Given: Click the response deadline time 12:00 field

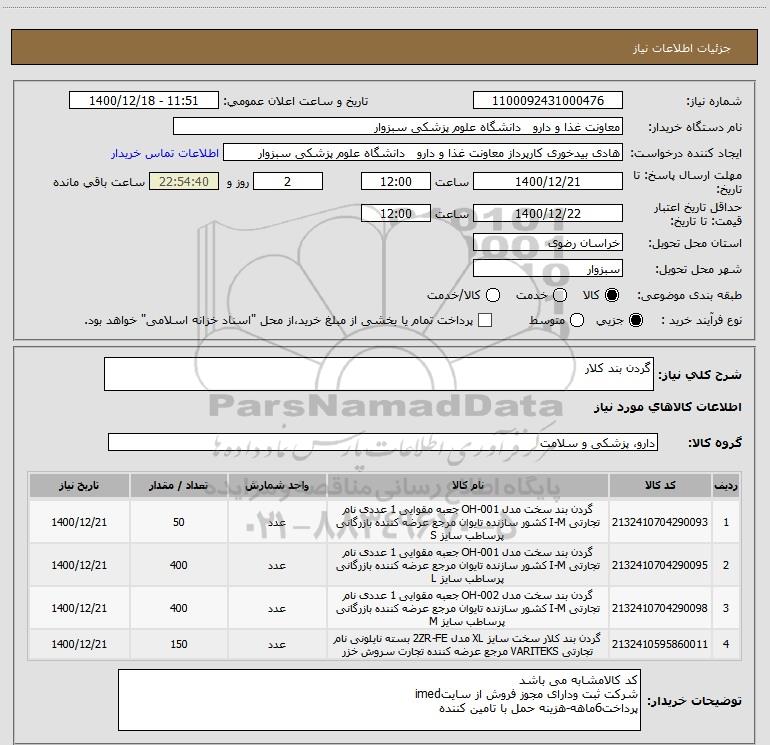Looking at the screenshot, I should (x=396, y=182).
